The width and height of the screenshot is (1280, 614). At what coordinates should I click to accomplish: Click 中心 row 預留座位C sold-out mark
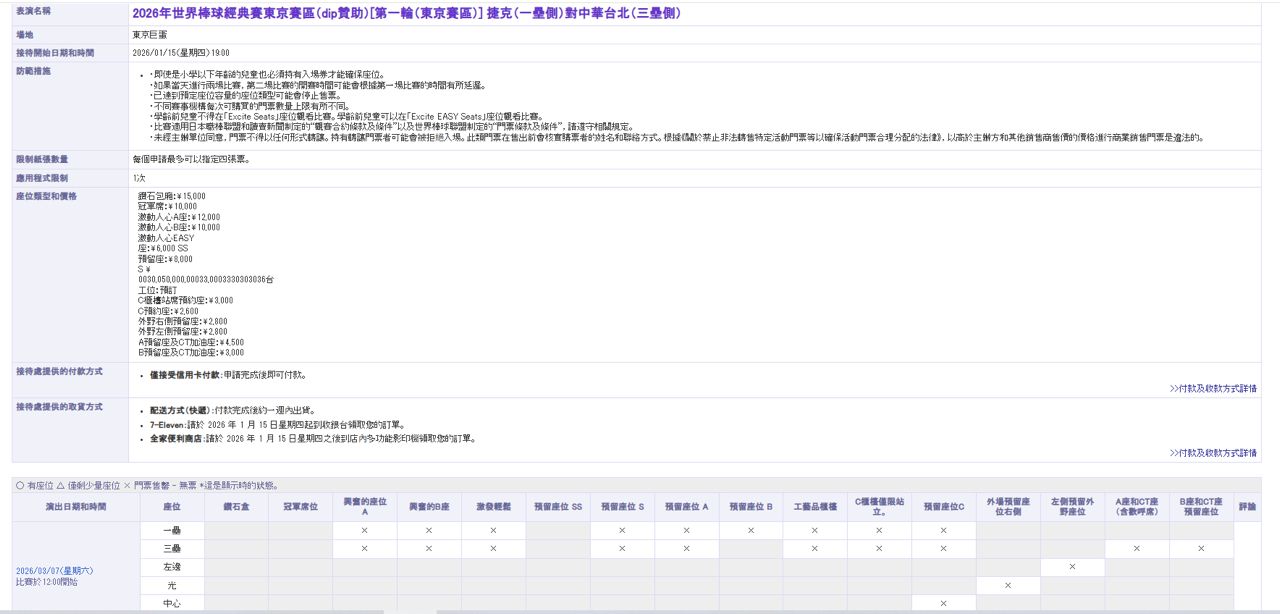tap(944, 603)
